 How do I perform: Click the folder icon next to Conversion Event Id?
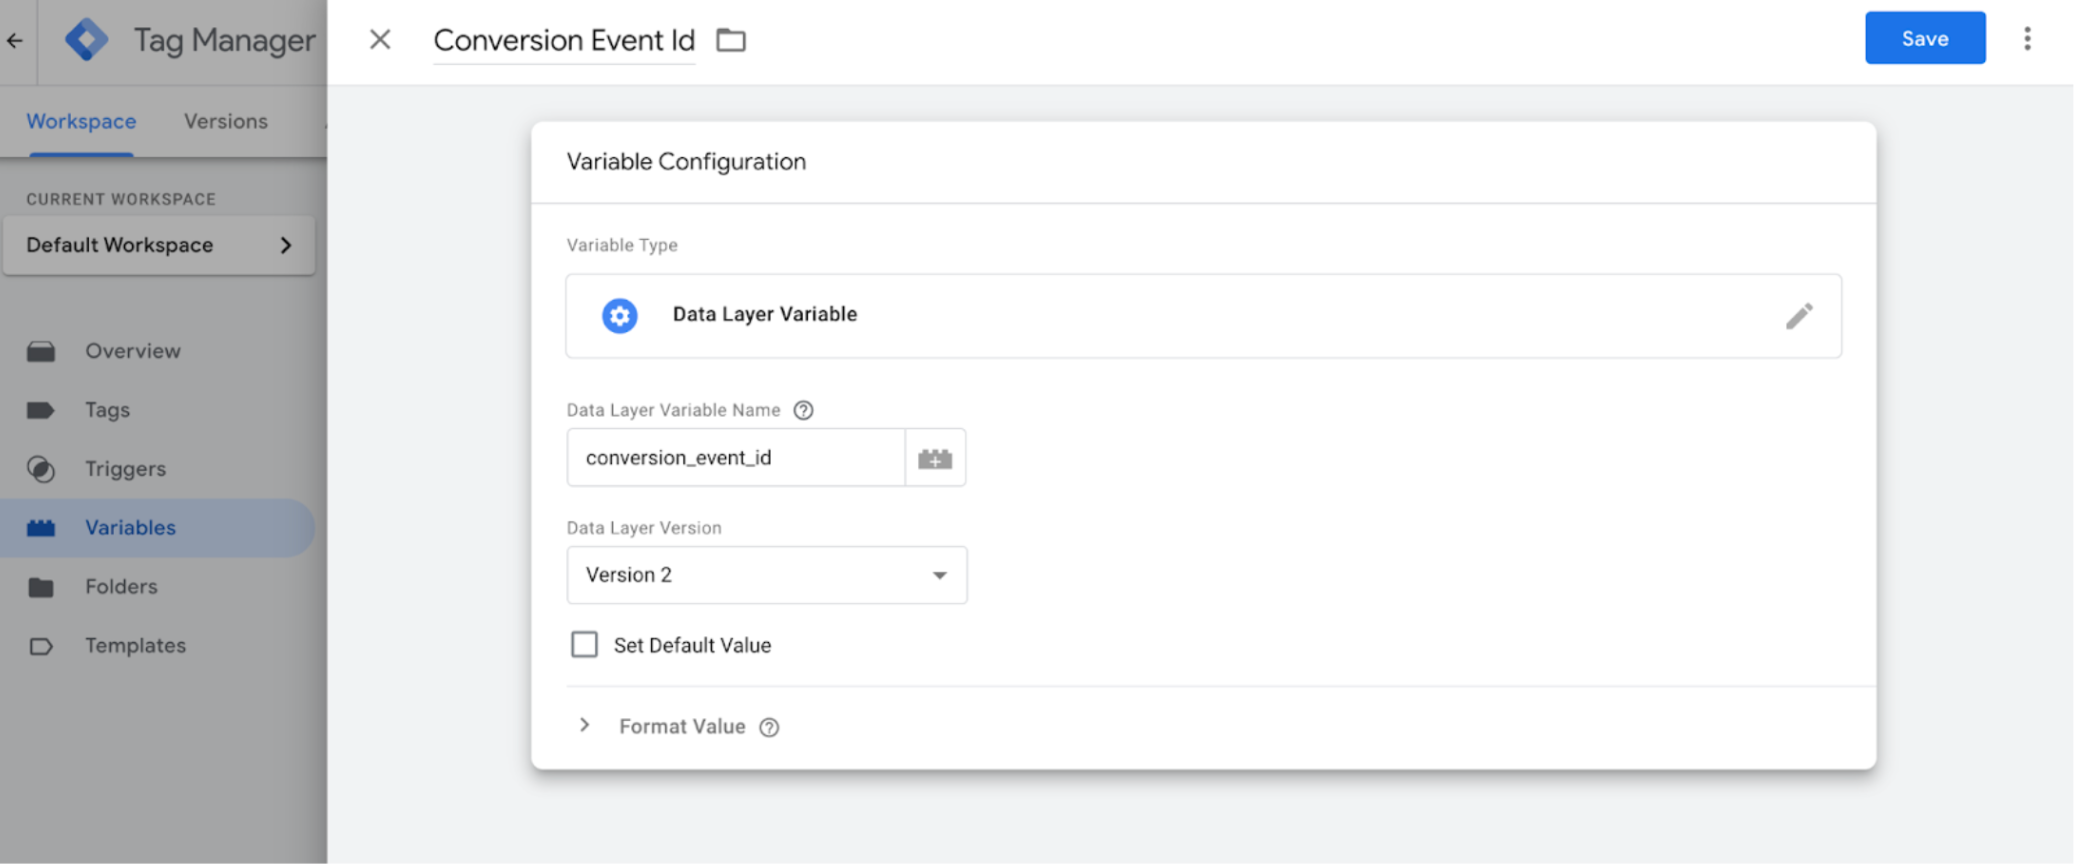[x=731, y=40]
